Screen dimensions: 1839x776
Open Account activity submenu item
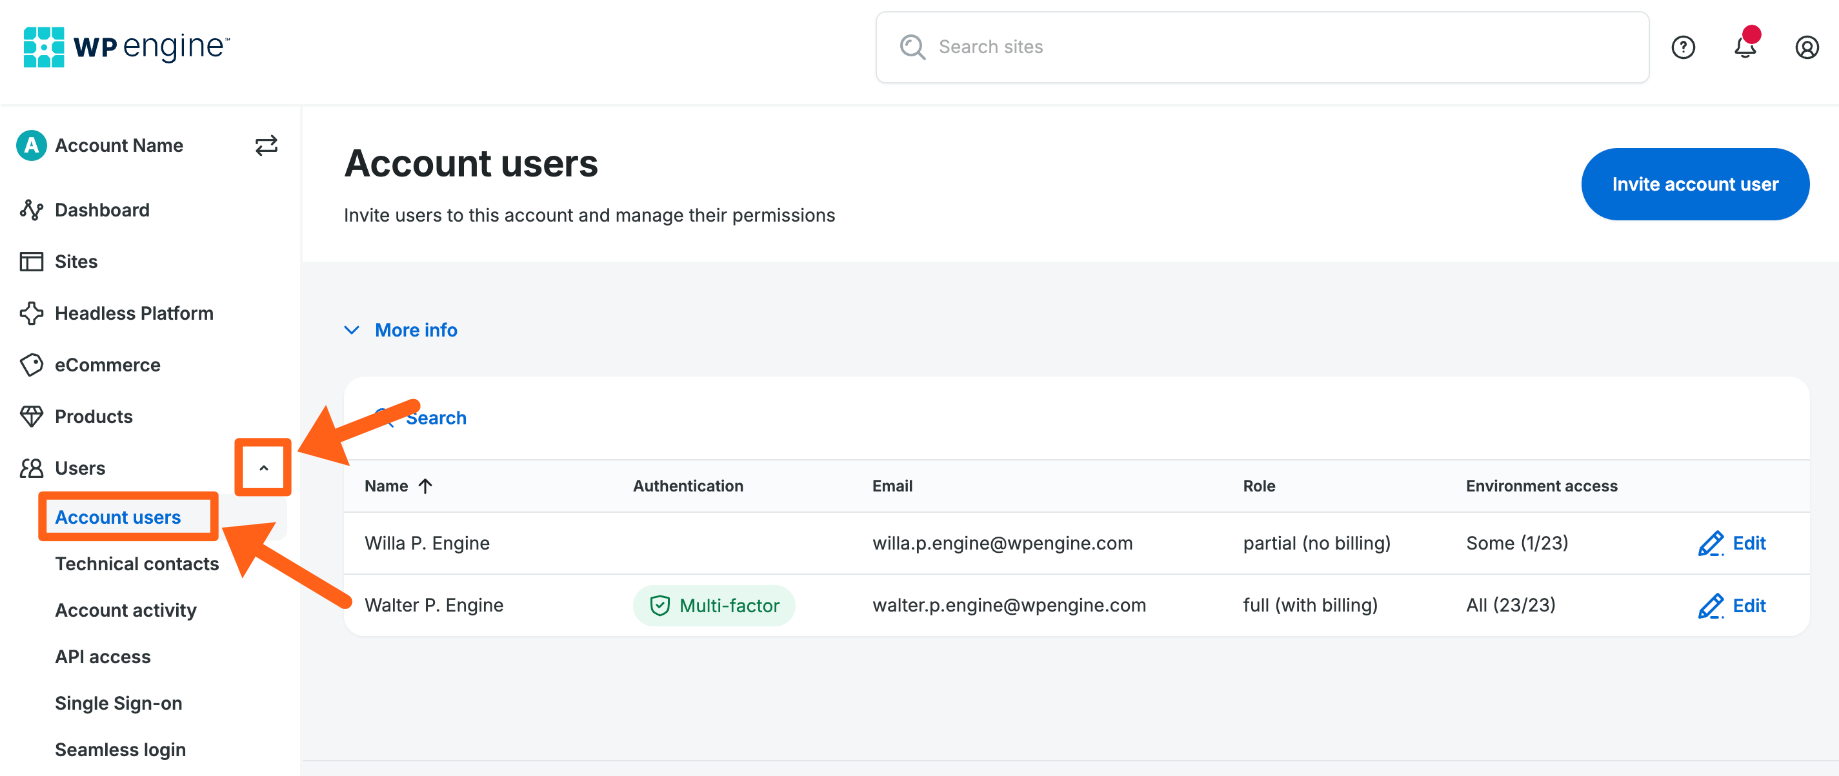coord(126,610)
